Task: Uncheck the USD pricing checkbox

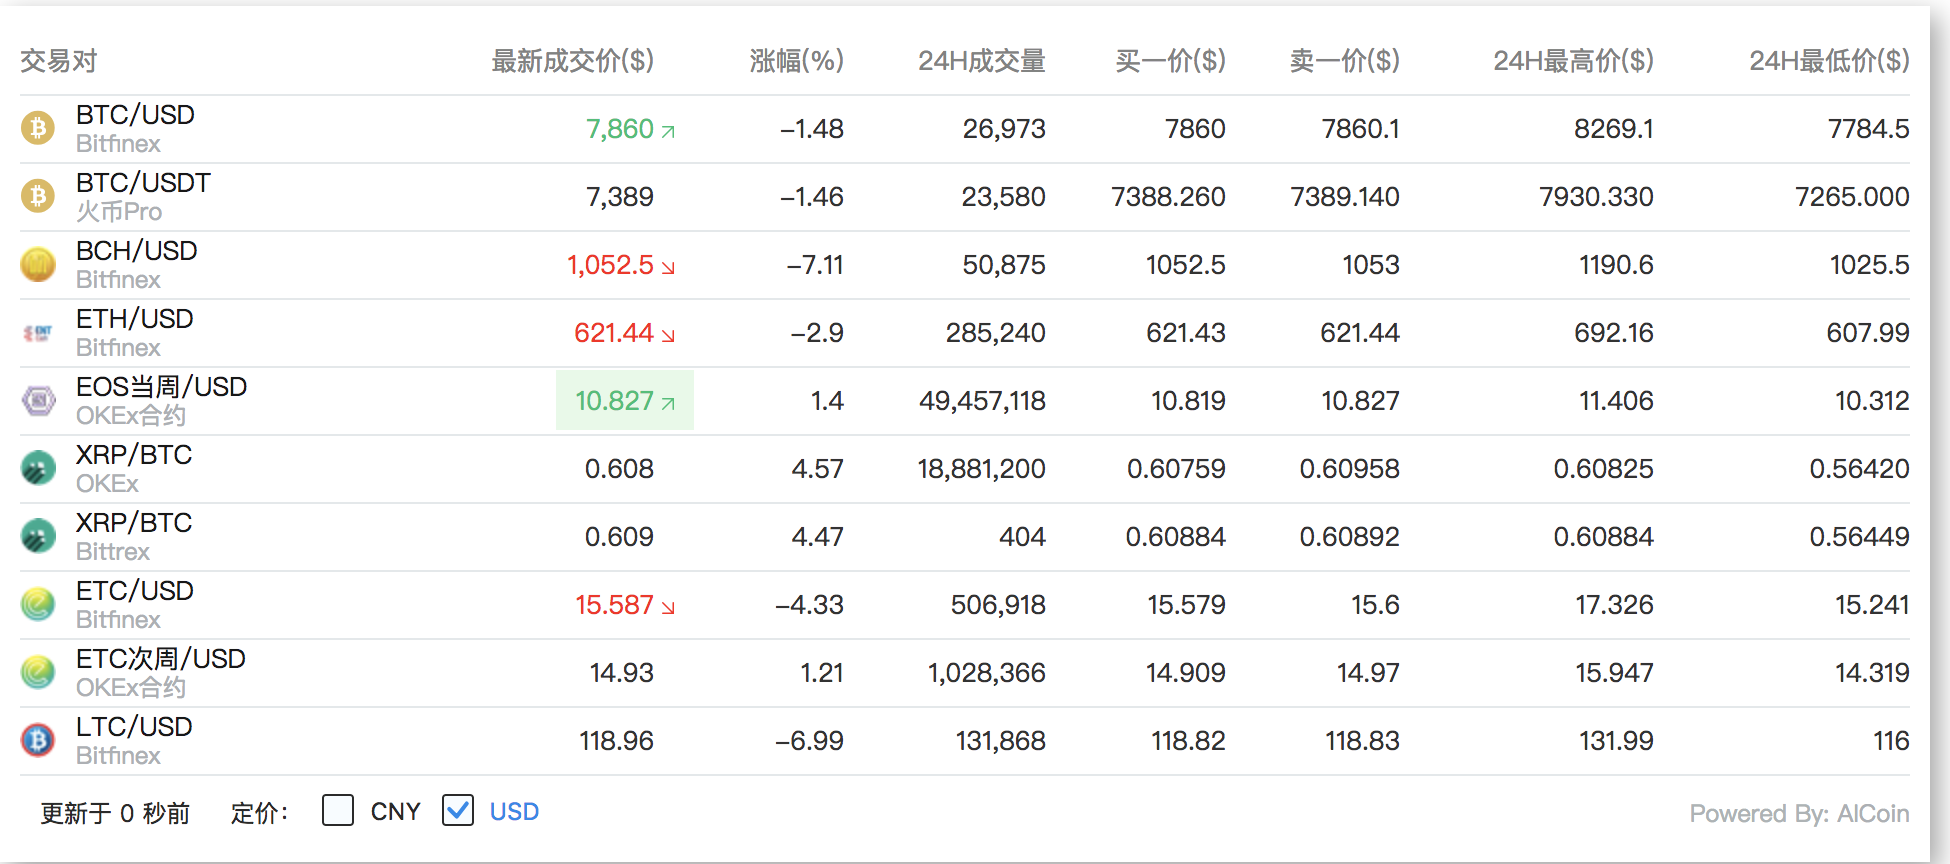Action: click(x=458, y=810)
